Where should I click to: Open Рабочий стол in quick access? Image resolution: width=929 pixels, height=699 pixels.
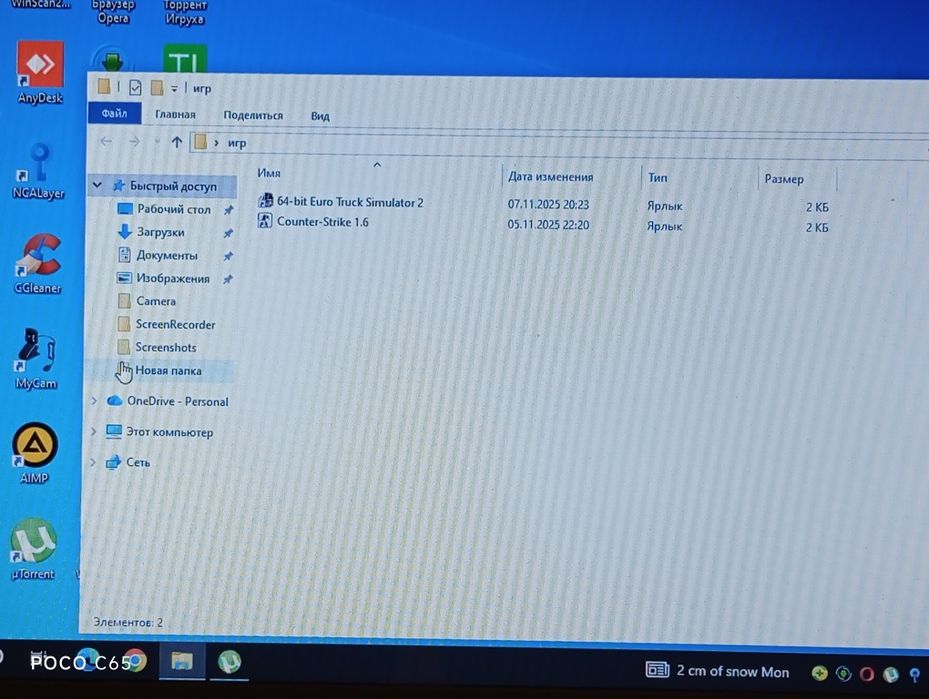(x=174, y=209)
